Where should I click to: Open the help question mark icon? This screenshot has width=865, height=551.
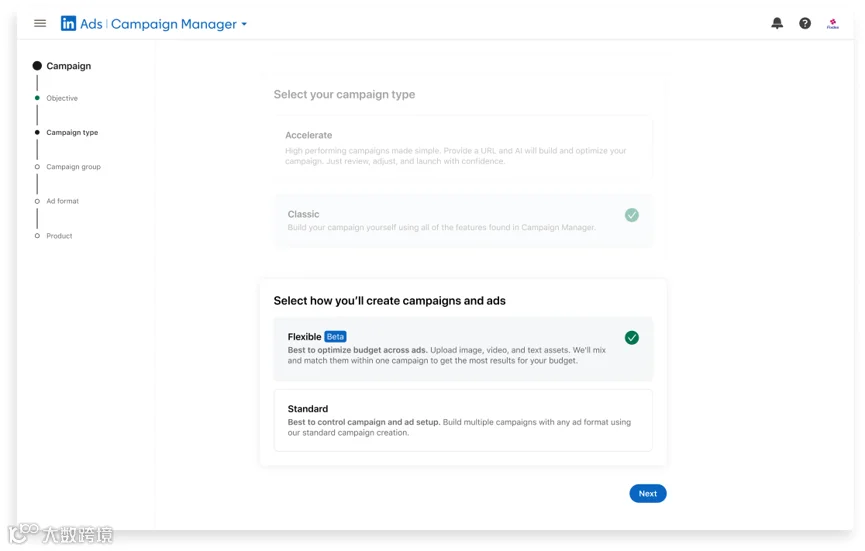[x=805, y=23]
